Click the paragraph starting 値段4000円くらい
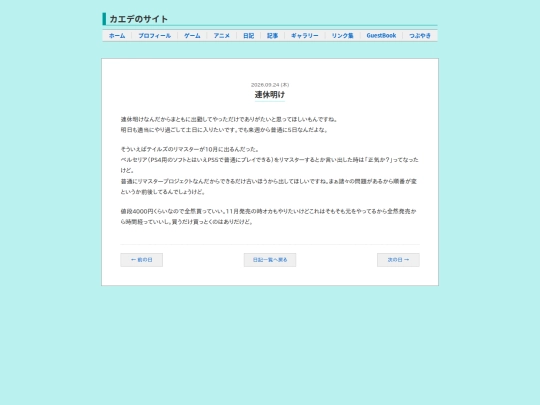This screenshot has height=405, width=540. (269, 216)
